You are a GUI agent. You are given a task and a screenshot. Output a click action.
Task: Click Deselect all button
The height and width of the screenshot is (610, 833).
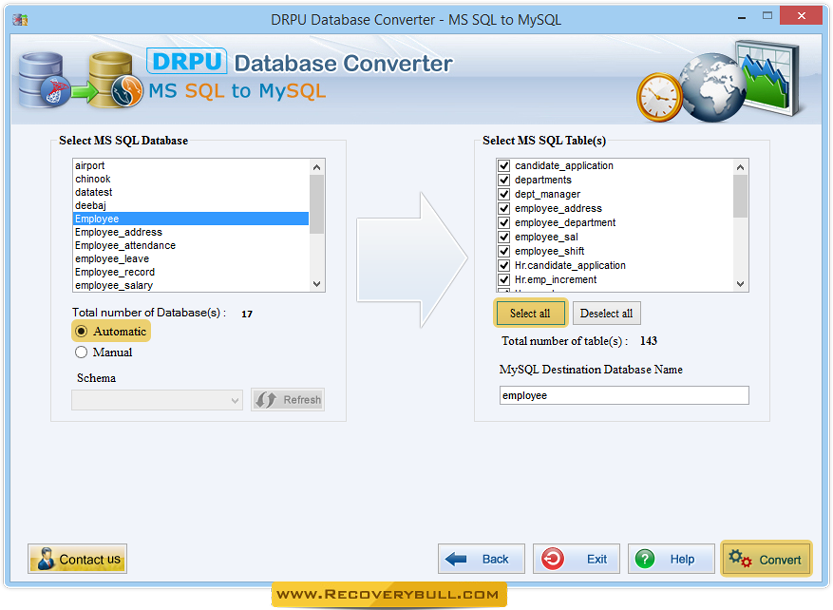pos(607,314)
